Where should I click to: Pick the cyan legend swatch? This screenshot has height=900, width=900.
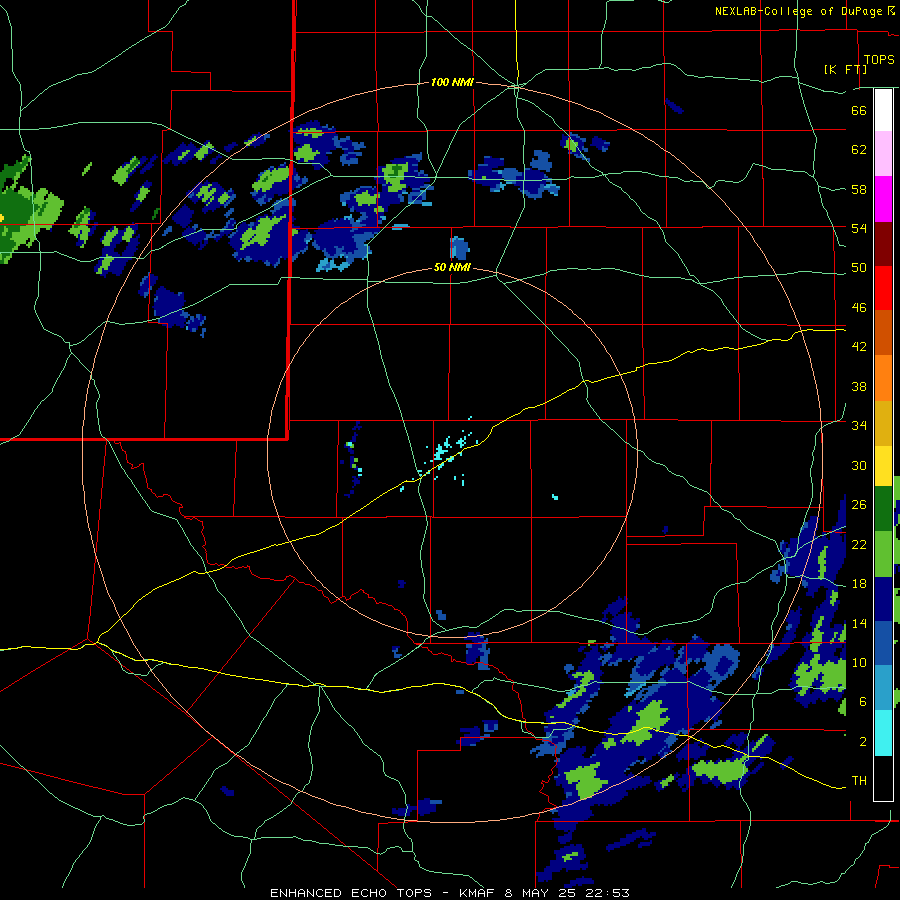[x=883, y=733]
